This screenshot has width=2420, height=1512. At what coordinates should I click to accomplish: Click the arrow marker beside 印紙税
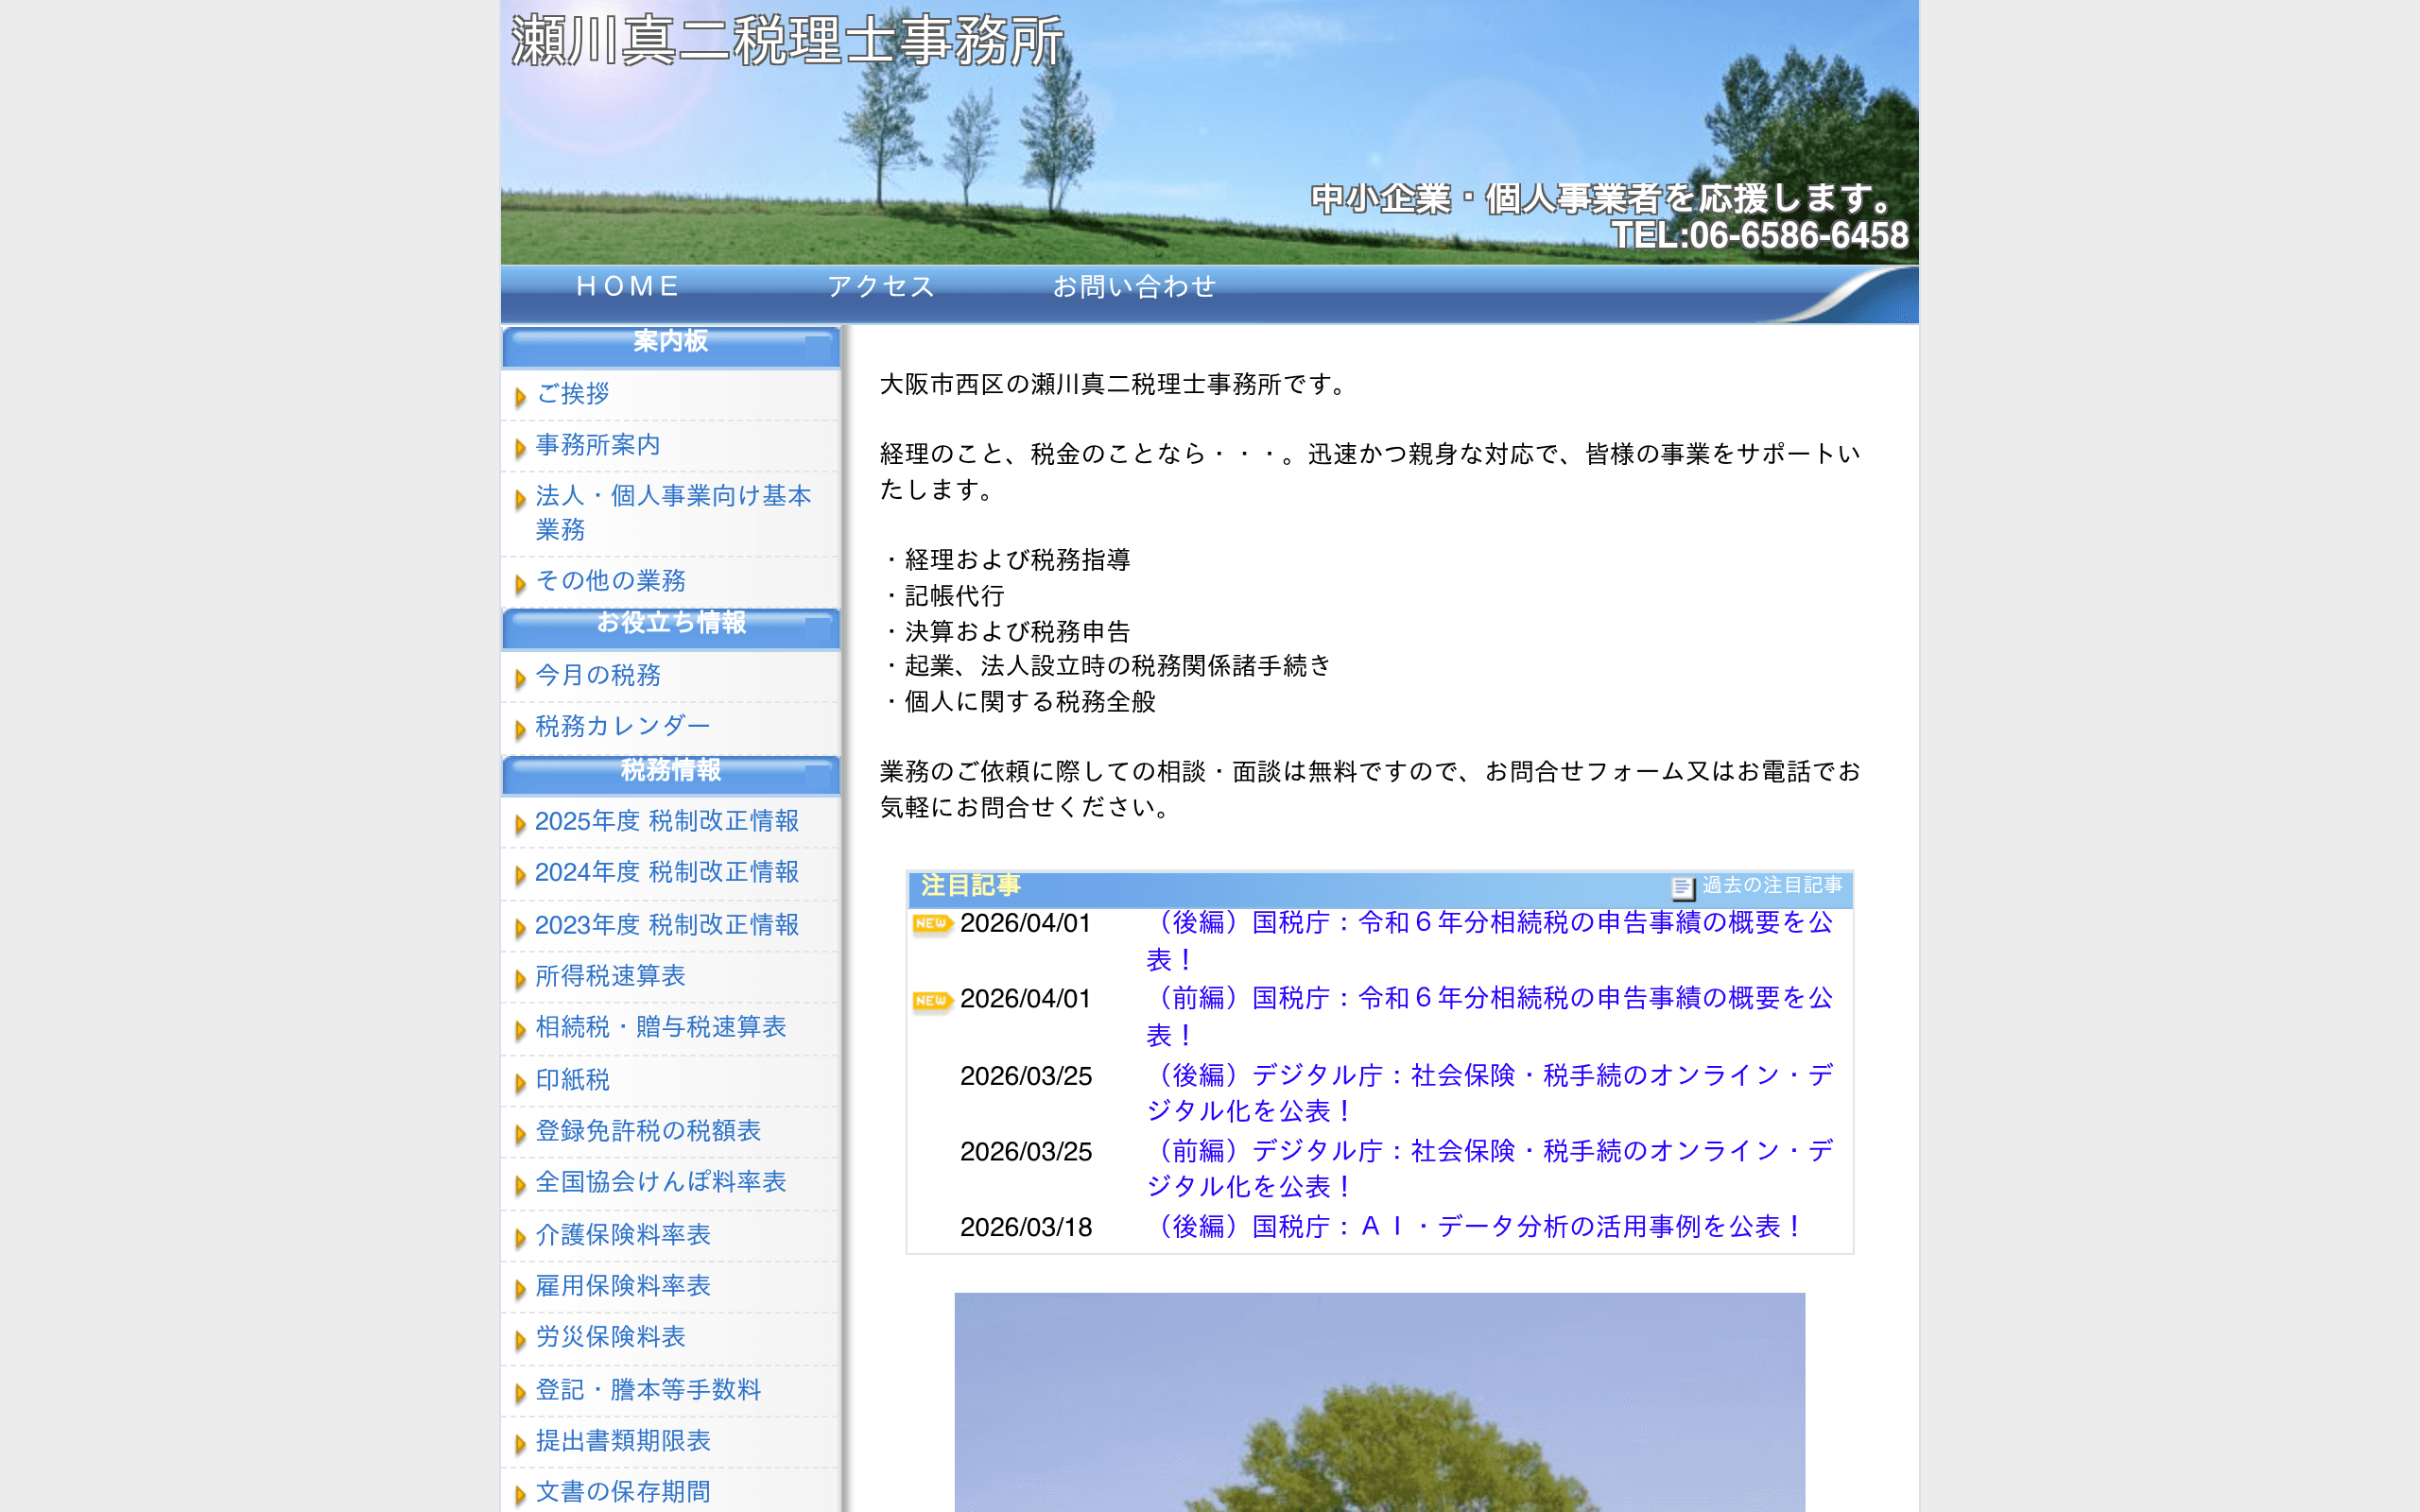coord(521,1081)
